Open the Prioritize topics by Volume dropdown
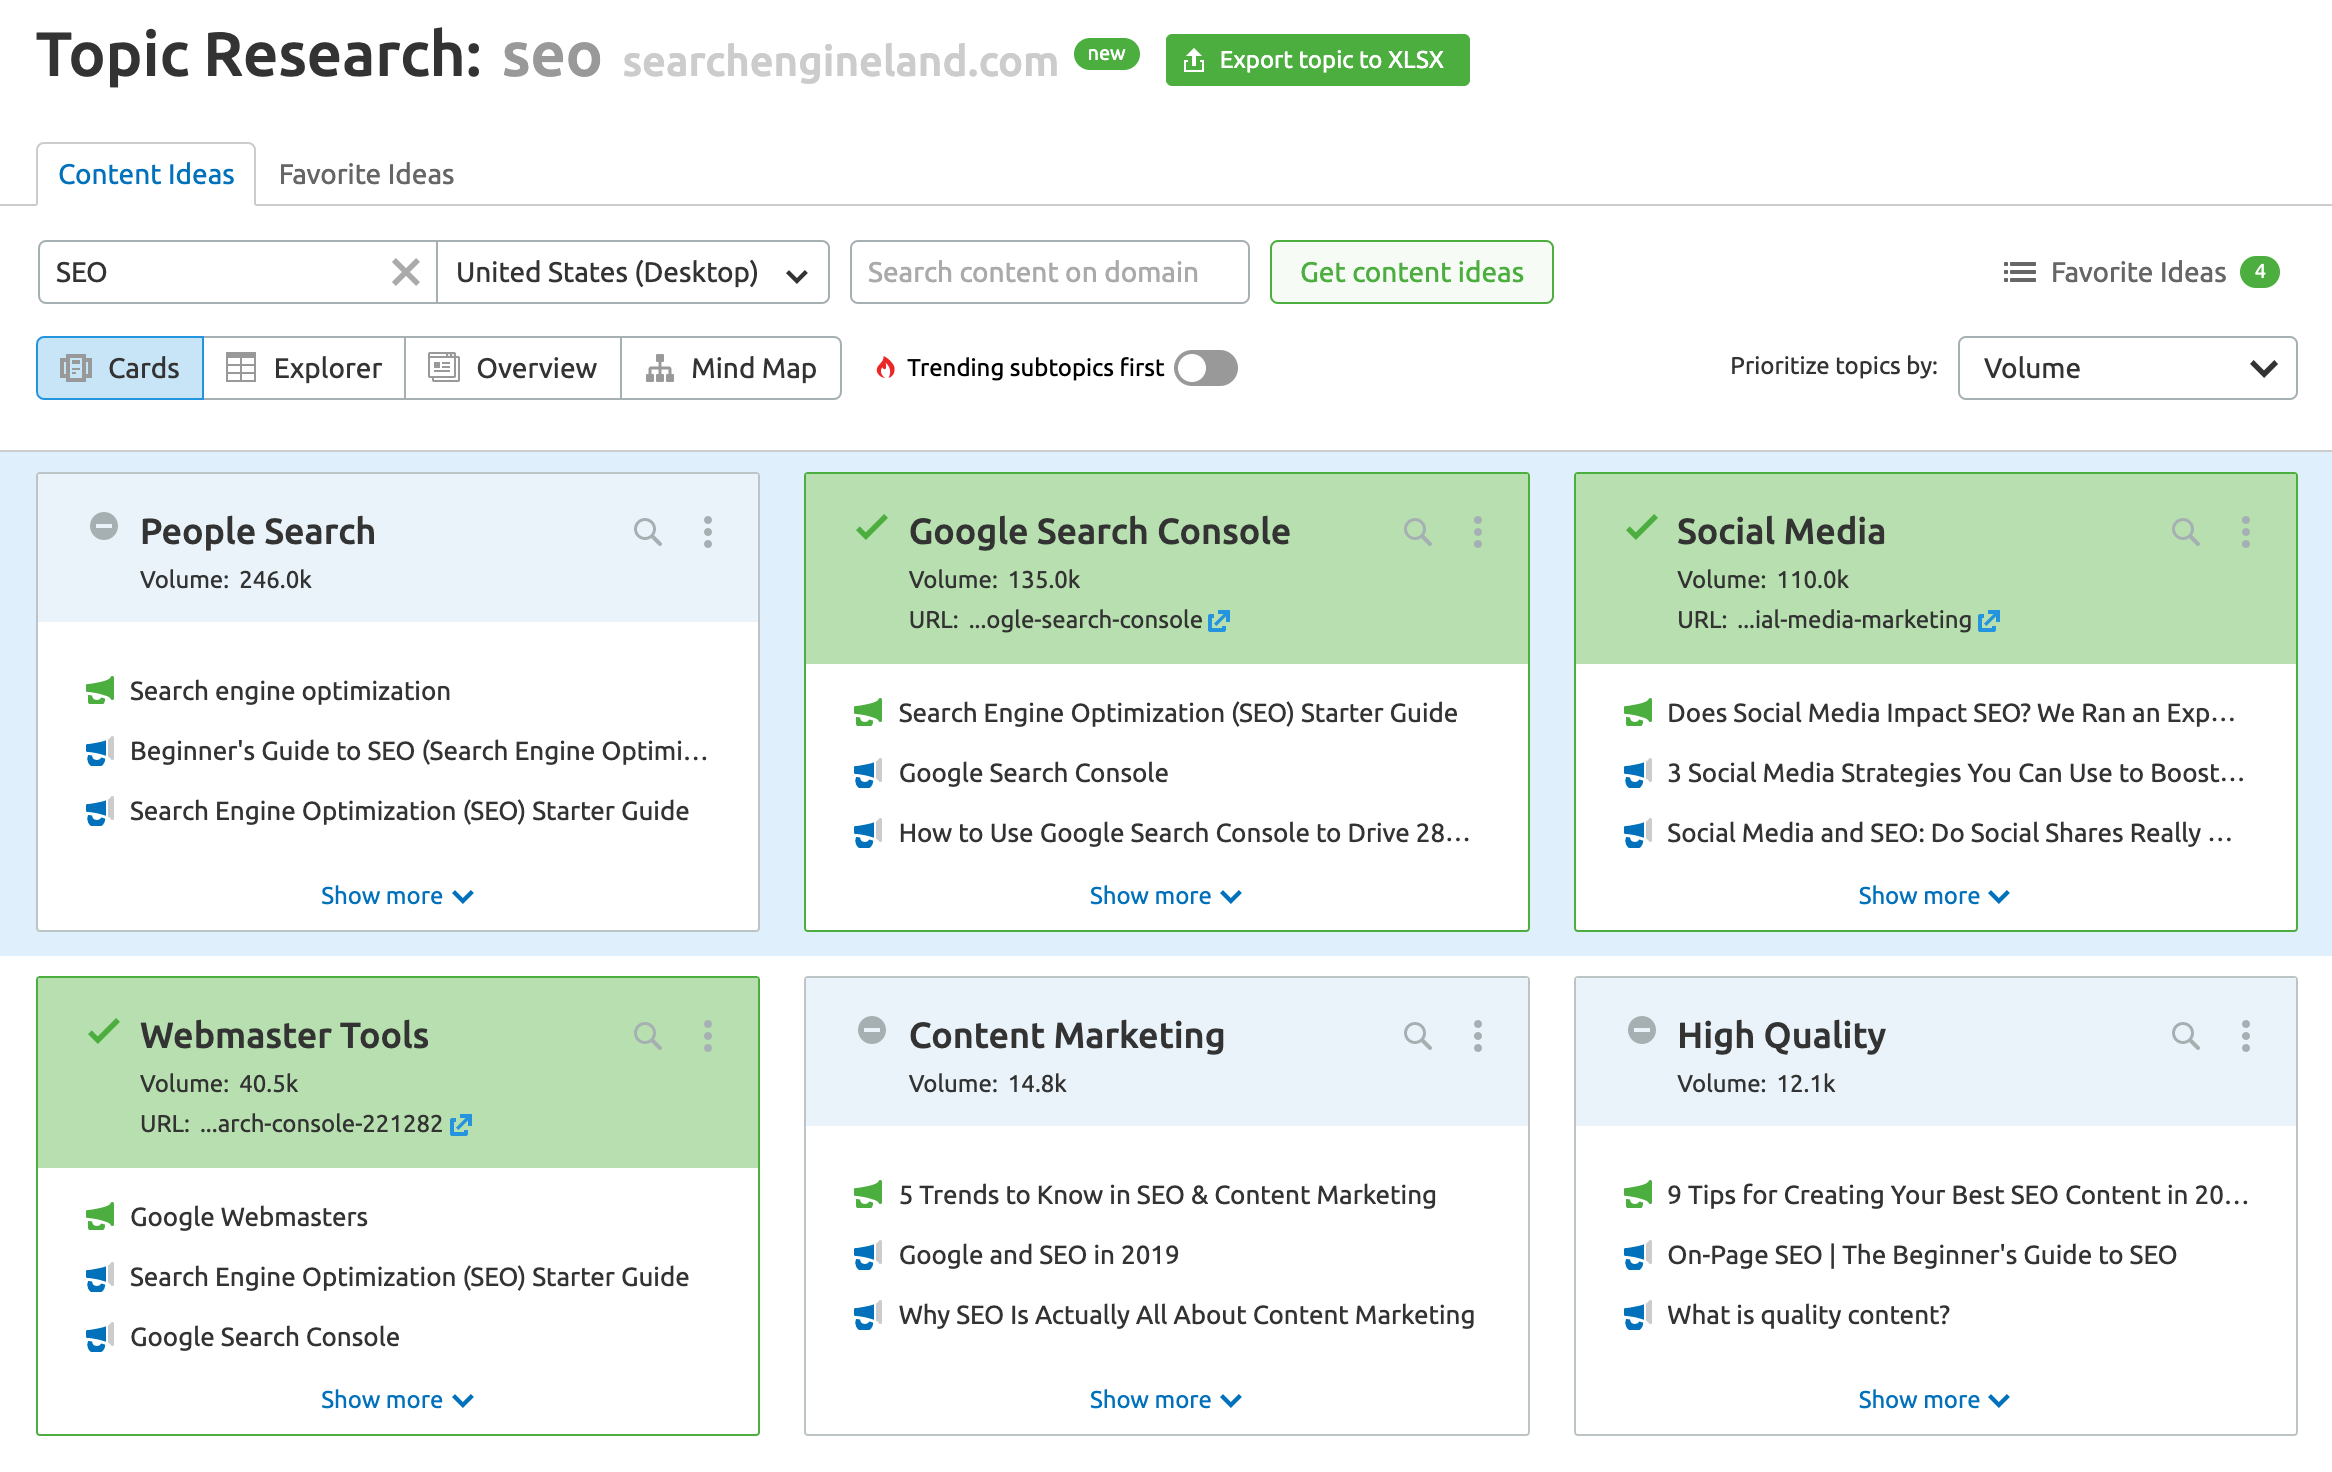 2126,368
